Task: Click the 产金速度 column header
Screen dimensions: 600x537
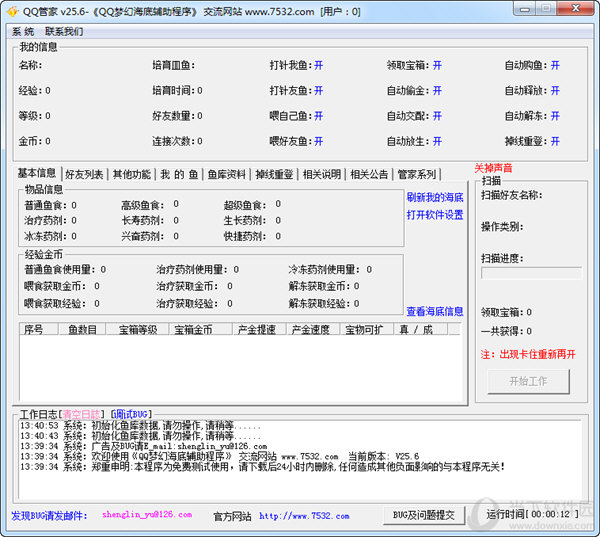Action: click(x=314, y=330)
